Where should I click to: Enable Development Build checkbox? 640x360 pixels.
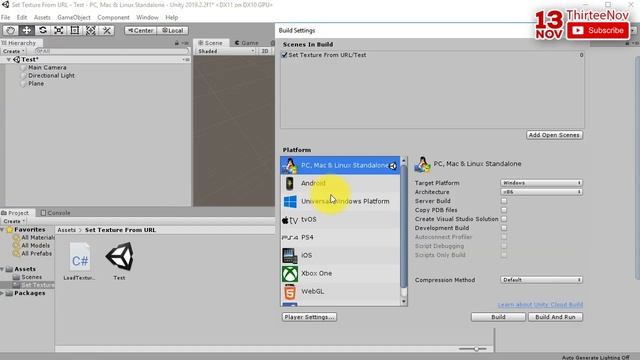504,228
